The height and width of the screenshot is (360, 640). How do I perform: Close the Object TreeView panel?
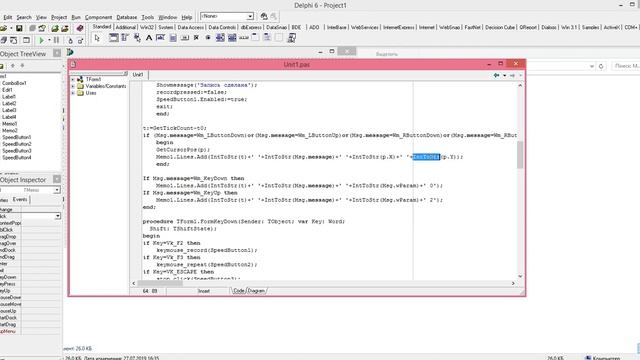point(57,53)
